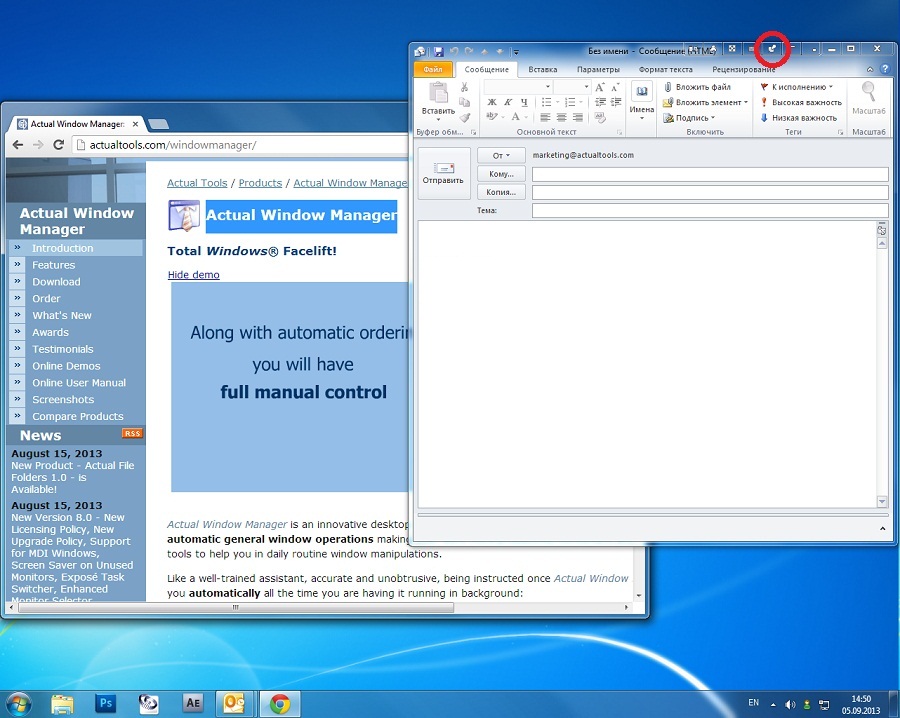Image resolution: width=900 pixels, height=718 pixels.
Task: Switch to the Формат текста tab
Action: point(665,69)
